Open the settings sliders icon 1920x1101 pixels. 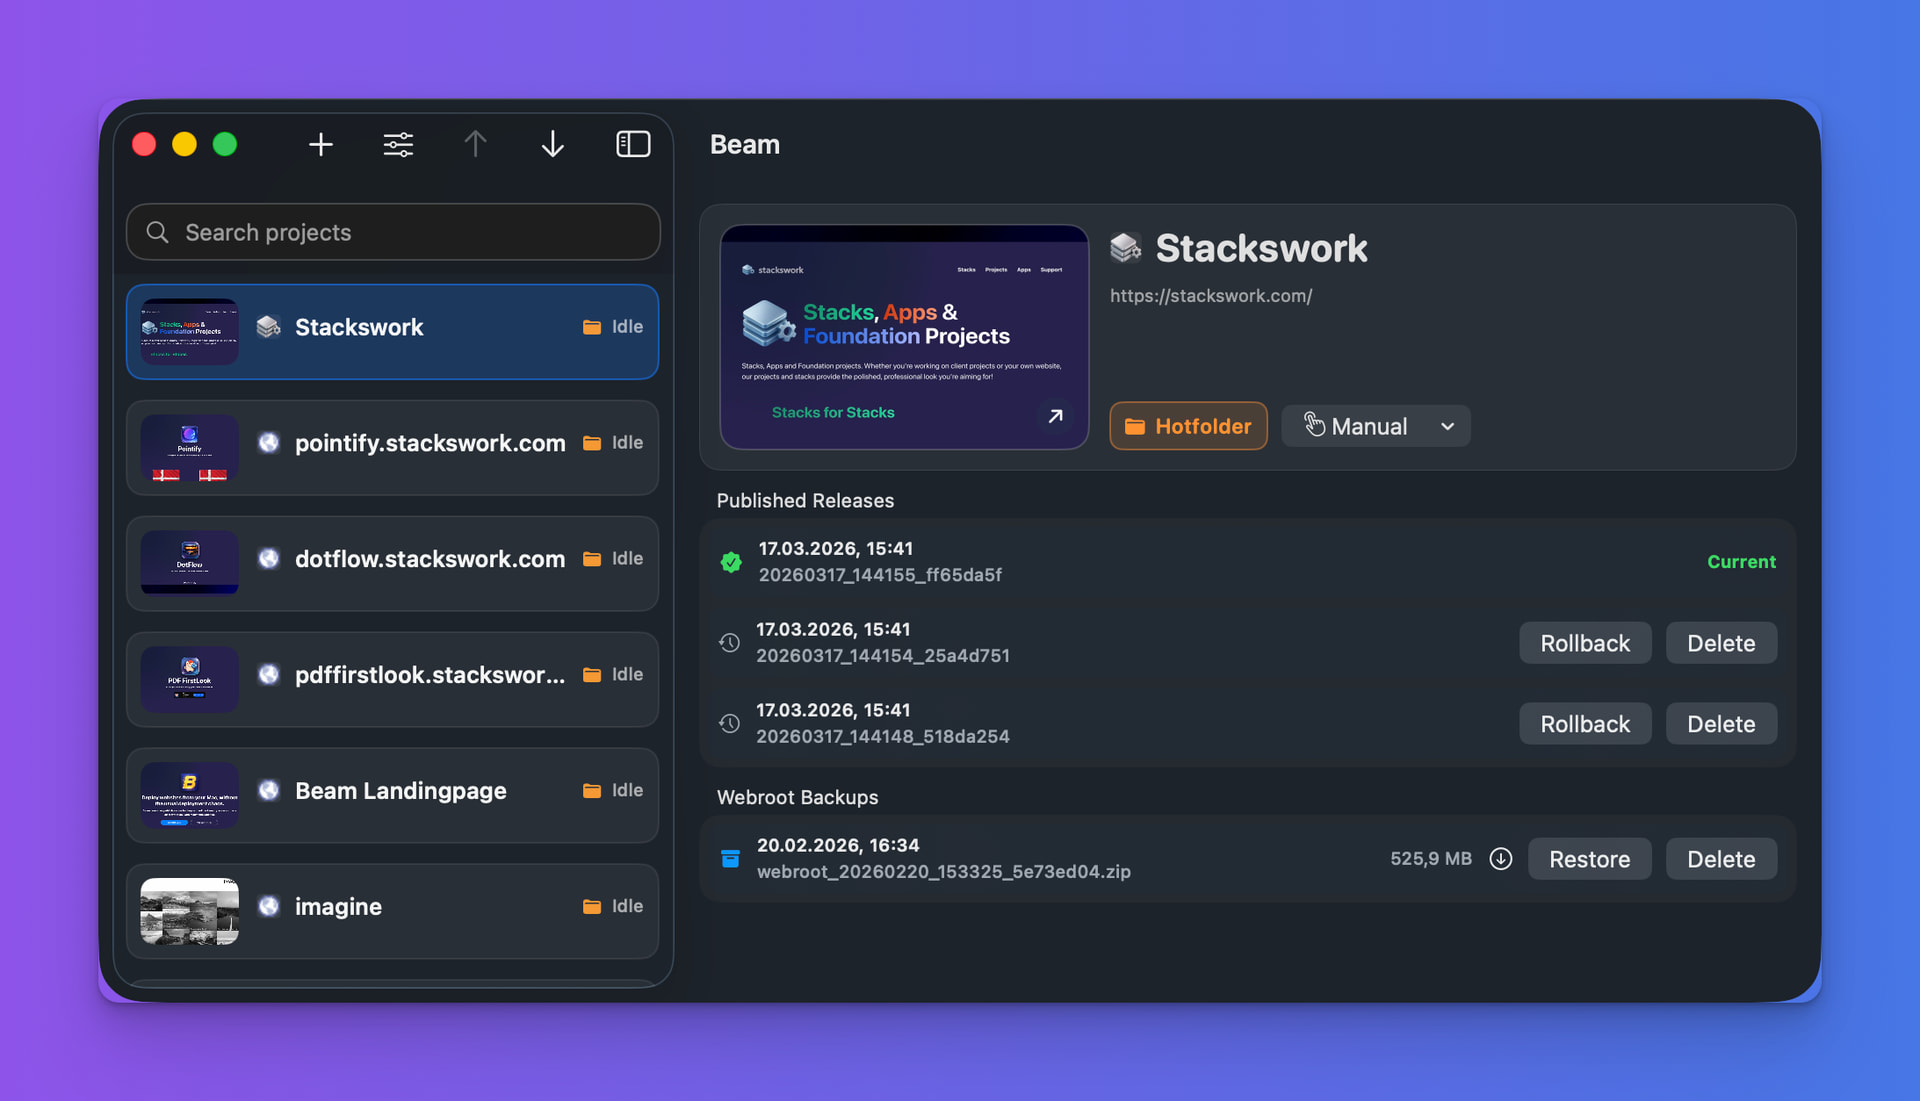point(398,145)
